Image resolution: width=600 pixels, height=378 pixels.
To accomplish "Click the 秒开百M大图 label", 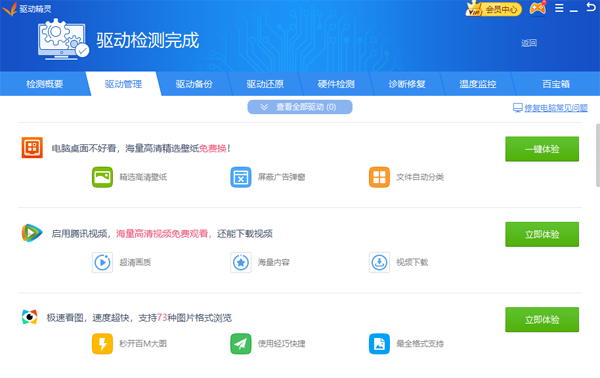I will 143,344.
